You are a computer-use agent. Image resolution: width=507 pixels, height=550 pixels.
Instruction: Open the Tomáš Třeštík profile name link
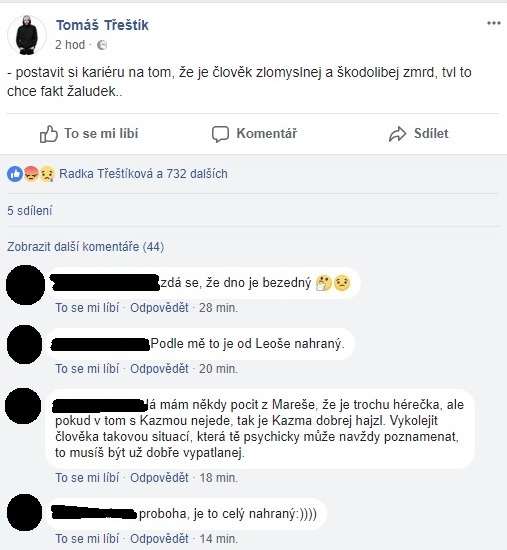coord(102,25)
